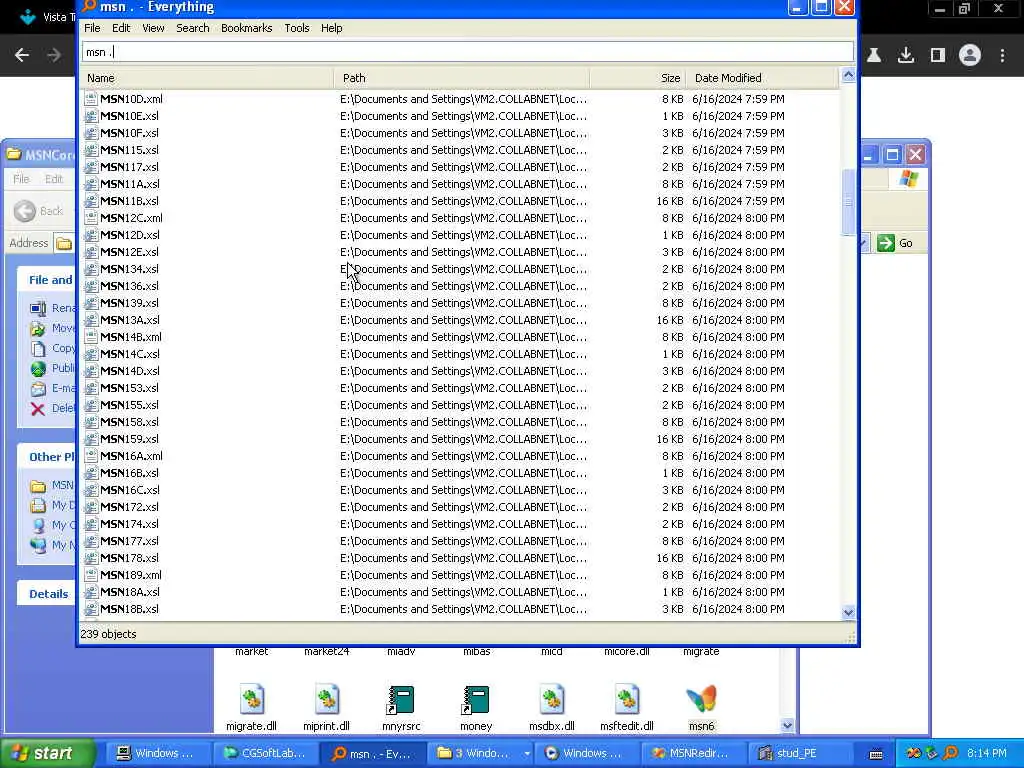Screen dimensions: 1024x768
Task: Click the results scrollbar up arrow
Action: click(x=848, y=75)
